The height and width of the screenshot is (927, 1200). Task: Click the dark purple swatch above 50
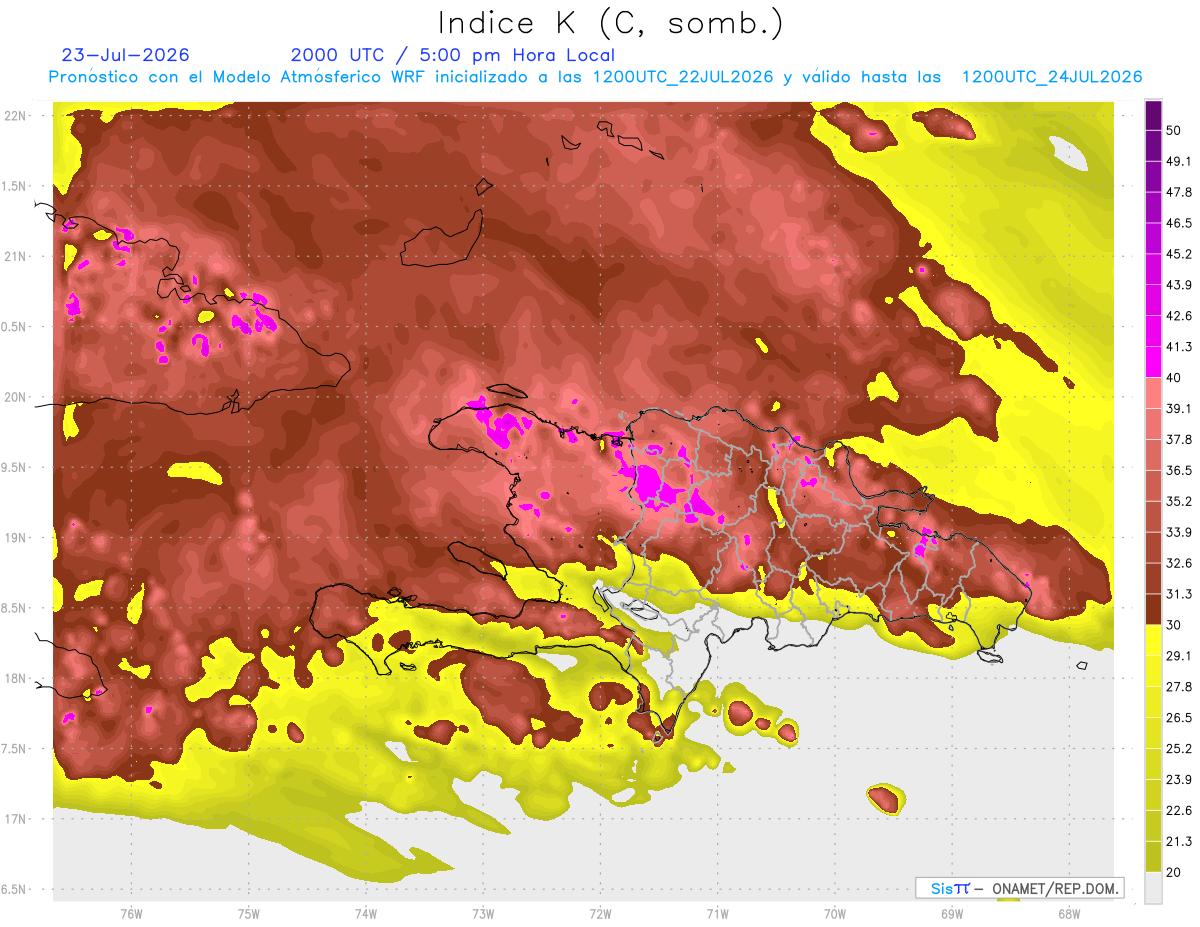pos(1153,116)
